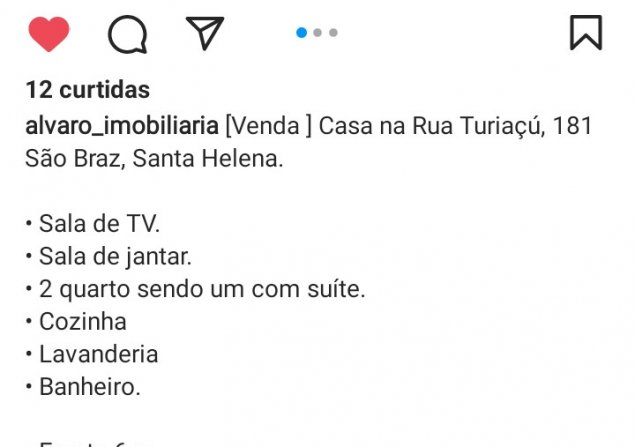Tap the "Banheiro." bullet line
The height and width of the screenshot is (447, 635).
pos(89,386)
